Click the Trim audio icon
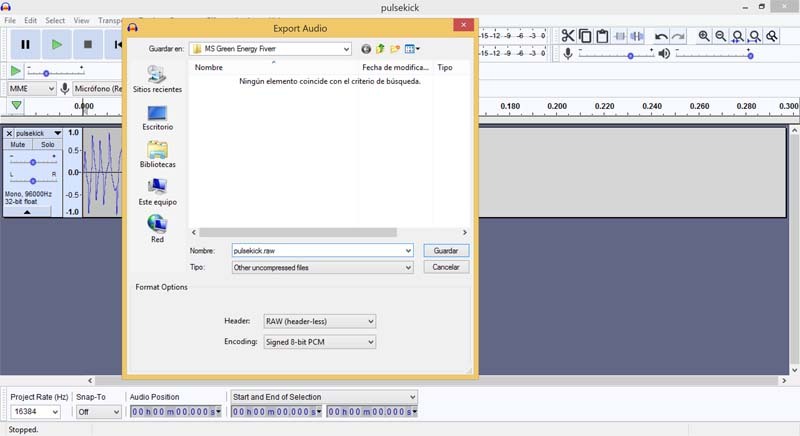Screen dimensions: 800x436 [620, 36]
